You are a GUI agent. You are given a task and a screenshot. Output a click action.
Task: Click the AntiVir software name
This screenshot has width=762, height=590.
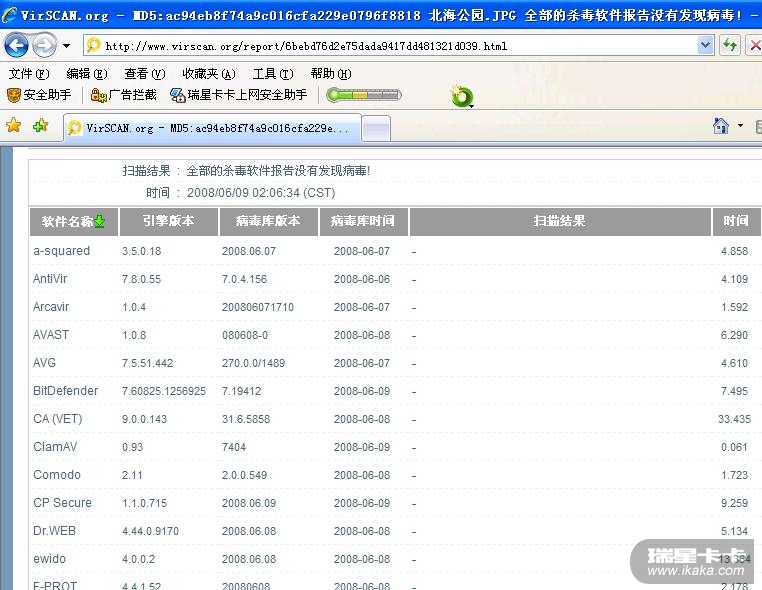point(50,279)
